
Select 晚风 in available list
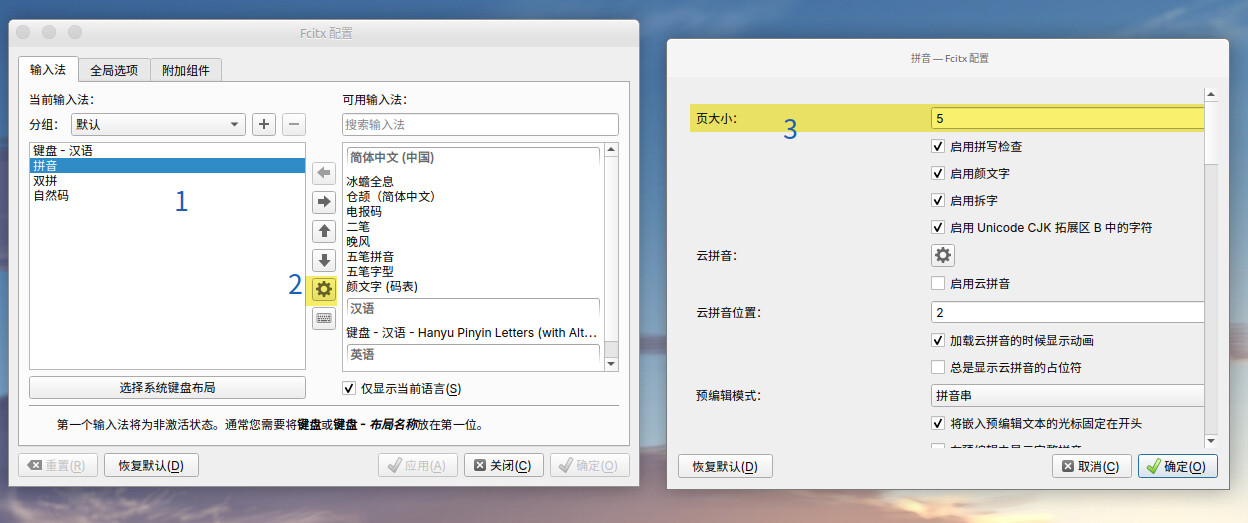pyautogui.click(x=473, y=242)
